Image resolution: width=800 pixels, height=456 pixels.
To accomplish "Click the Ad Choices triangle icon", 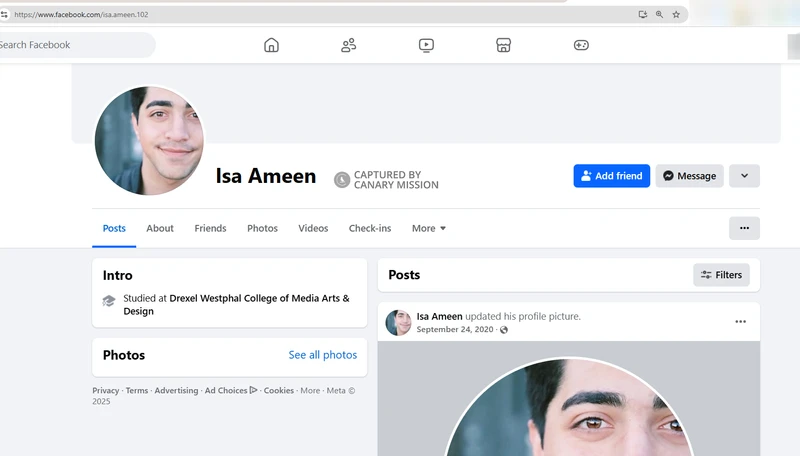I will tap(254, 390).
